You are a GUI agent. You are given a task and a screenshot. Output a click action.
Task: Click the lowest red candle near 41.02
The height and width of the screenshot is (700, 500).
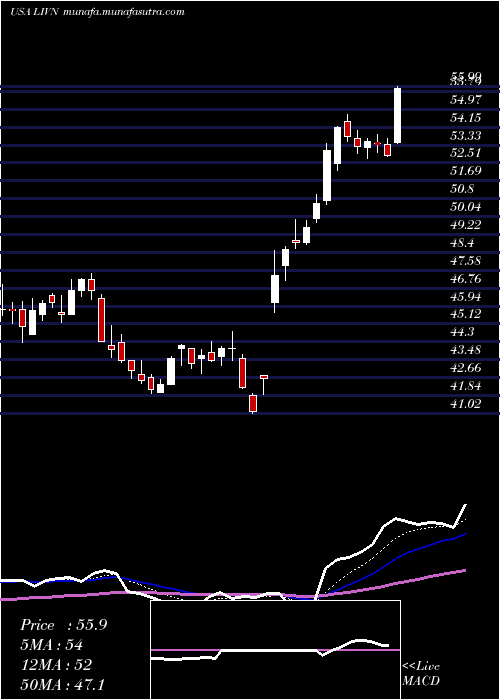[x=253, y=404]
